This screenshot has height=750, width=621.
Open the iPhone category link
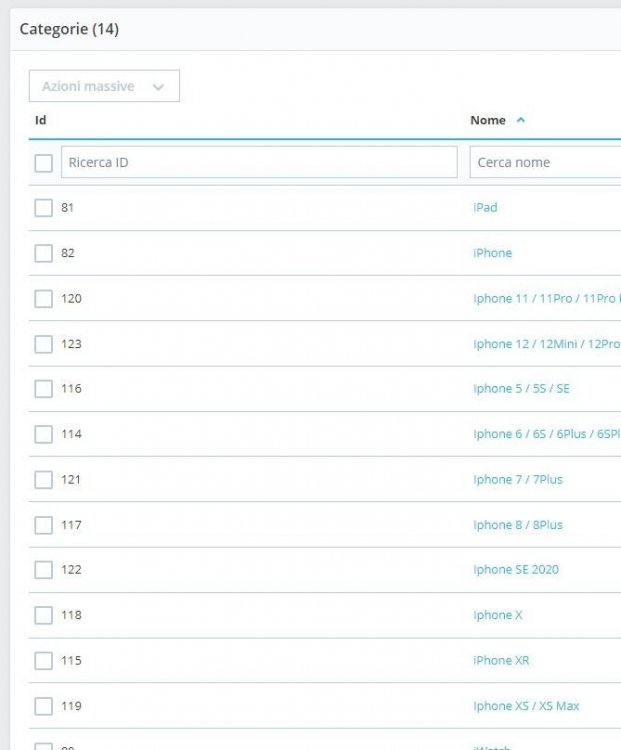(492, 253)
